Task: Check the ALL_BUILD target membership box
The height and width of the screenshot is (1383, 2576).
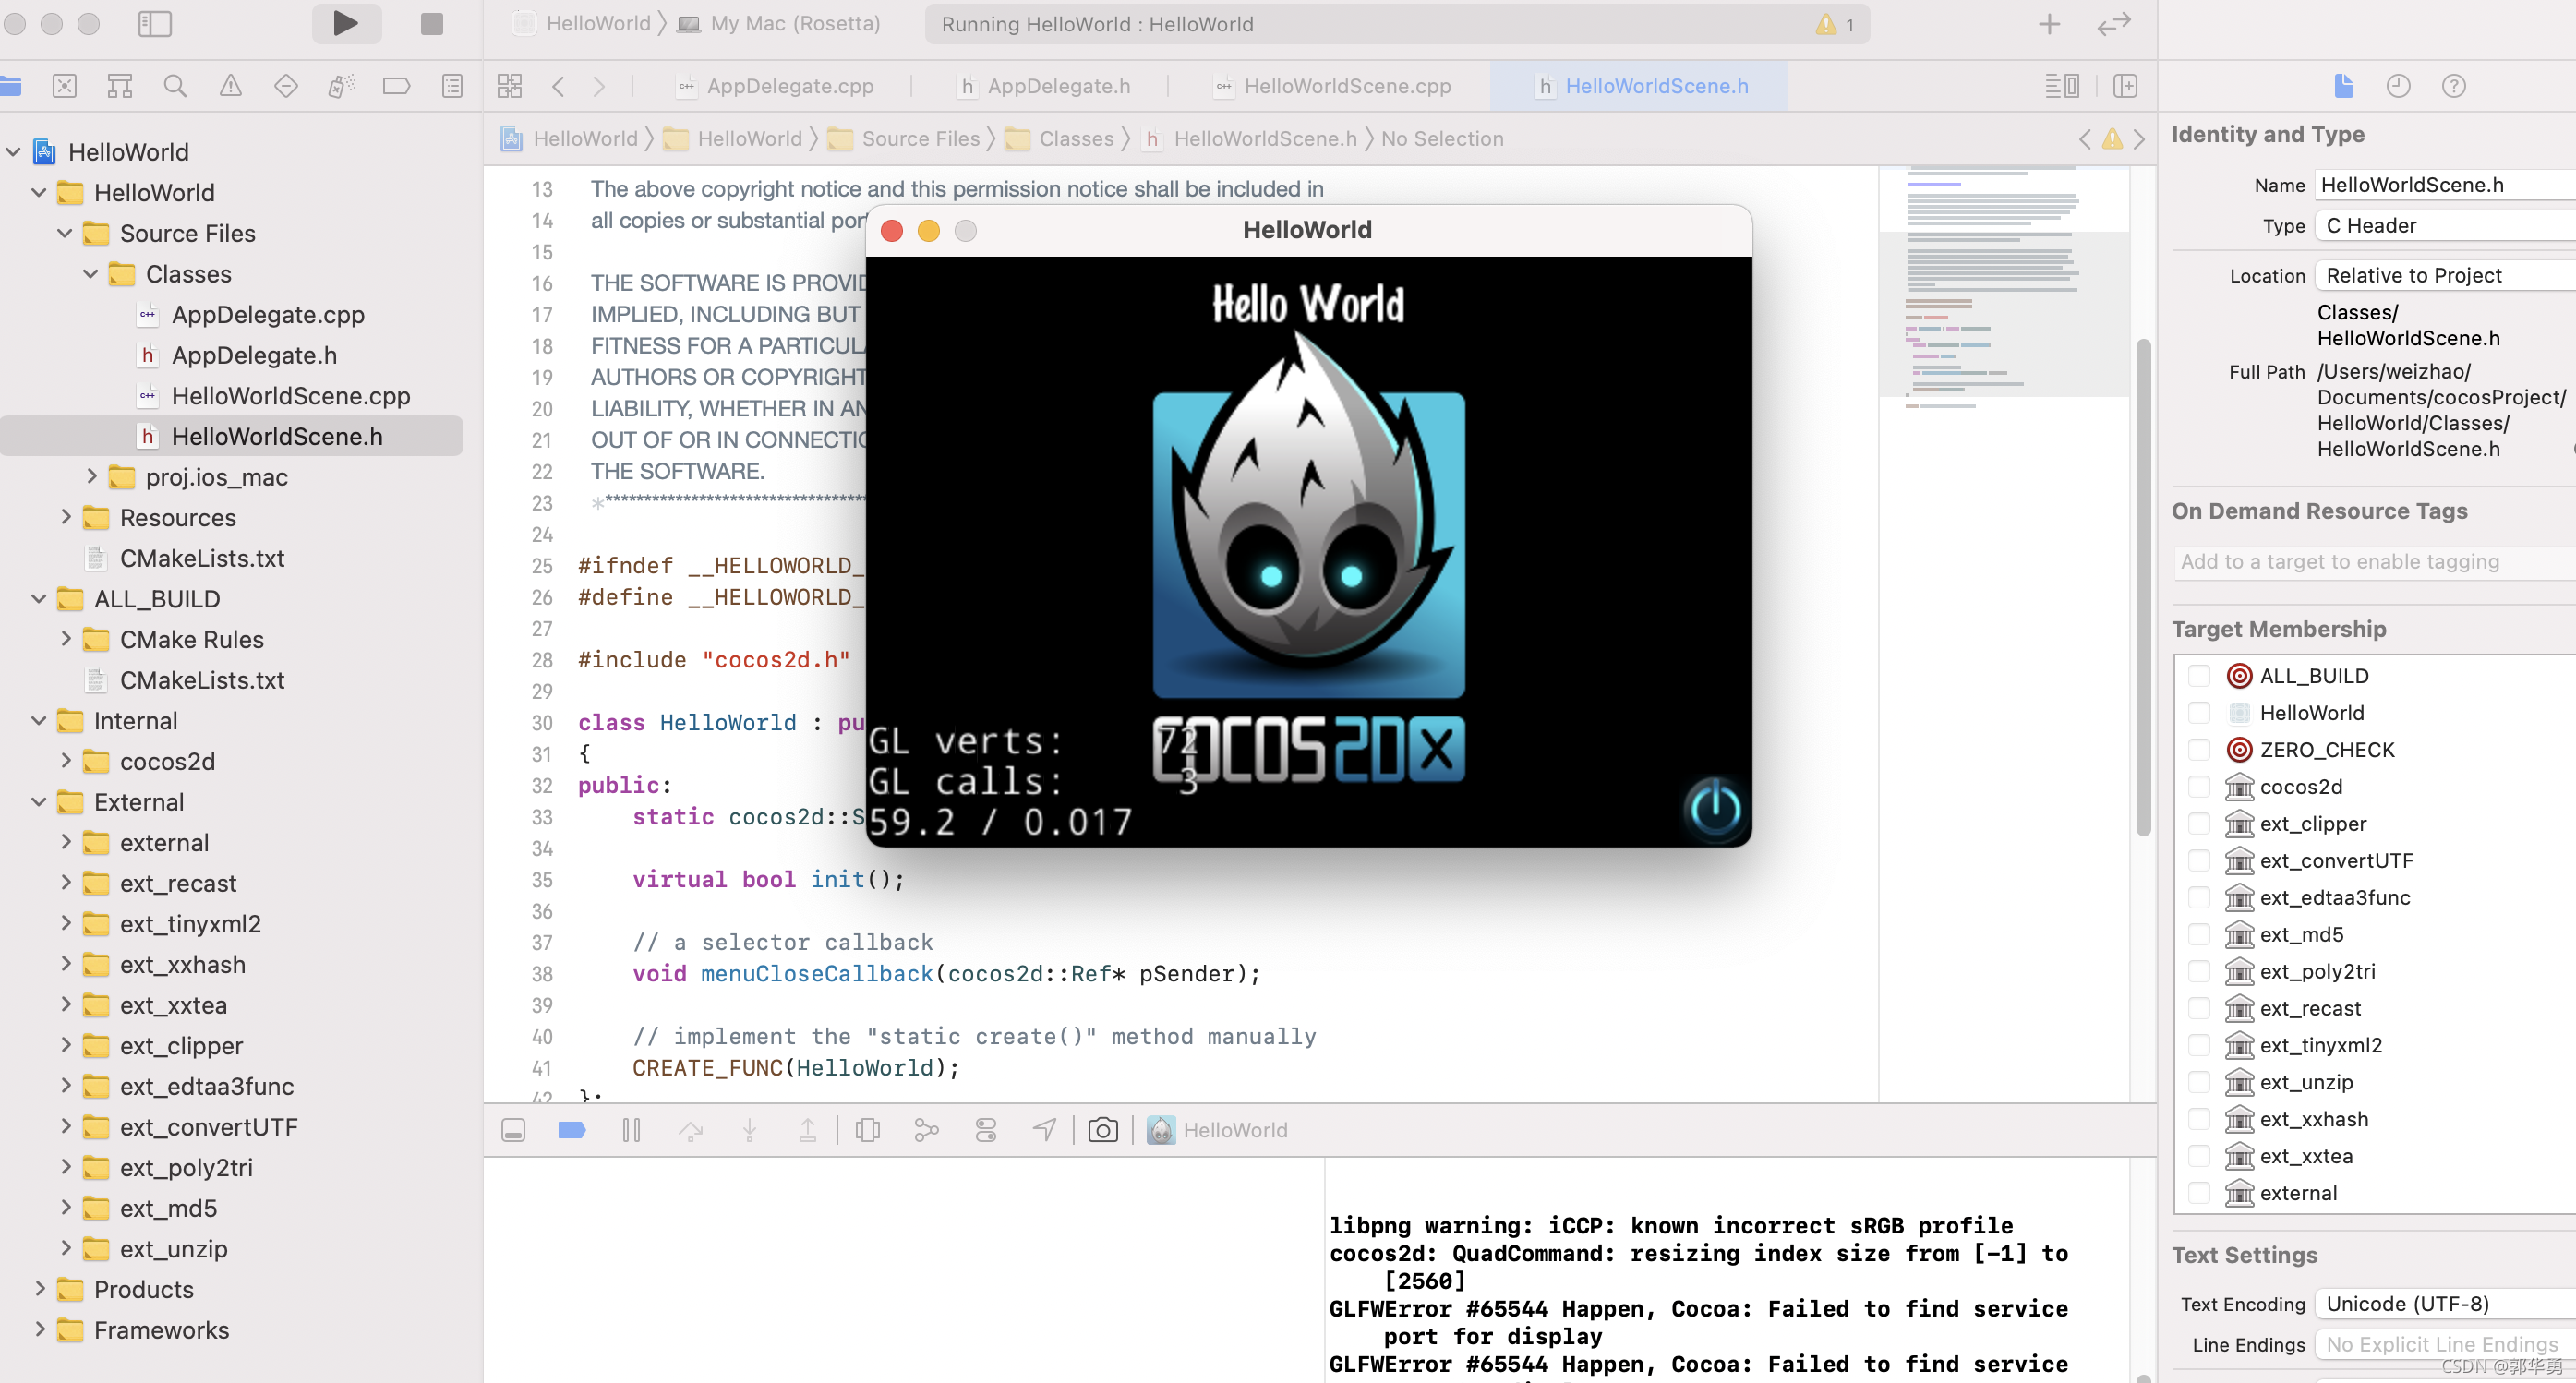Action: [2198, 676]
